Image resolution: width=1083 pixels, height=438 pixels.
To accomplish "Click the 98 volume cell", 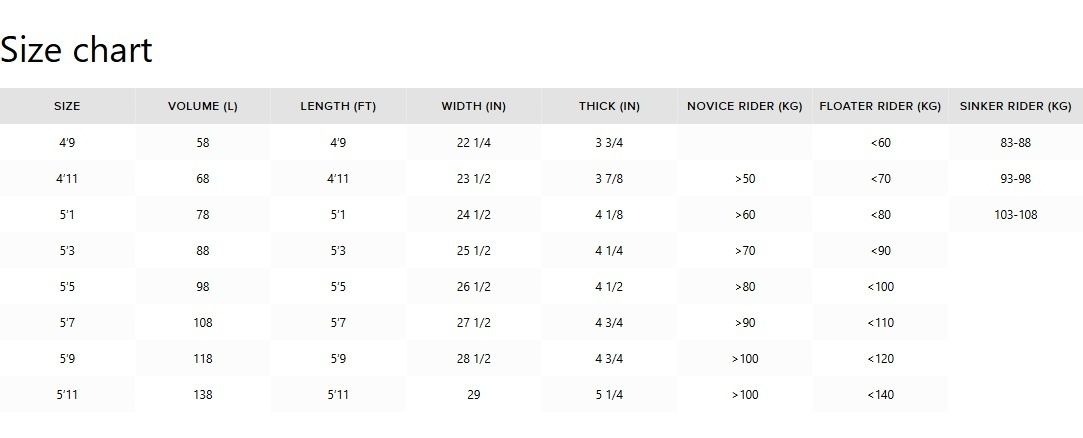I will [203, 287].
